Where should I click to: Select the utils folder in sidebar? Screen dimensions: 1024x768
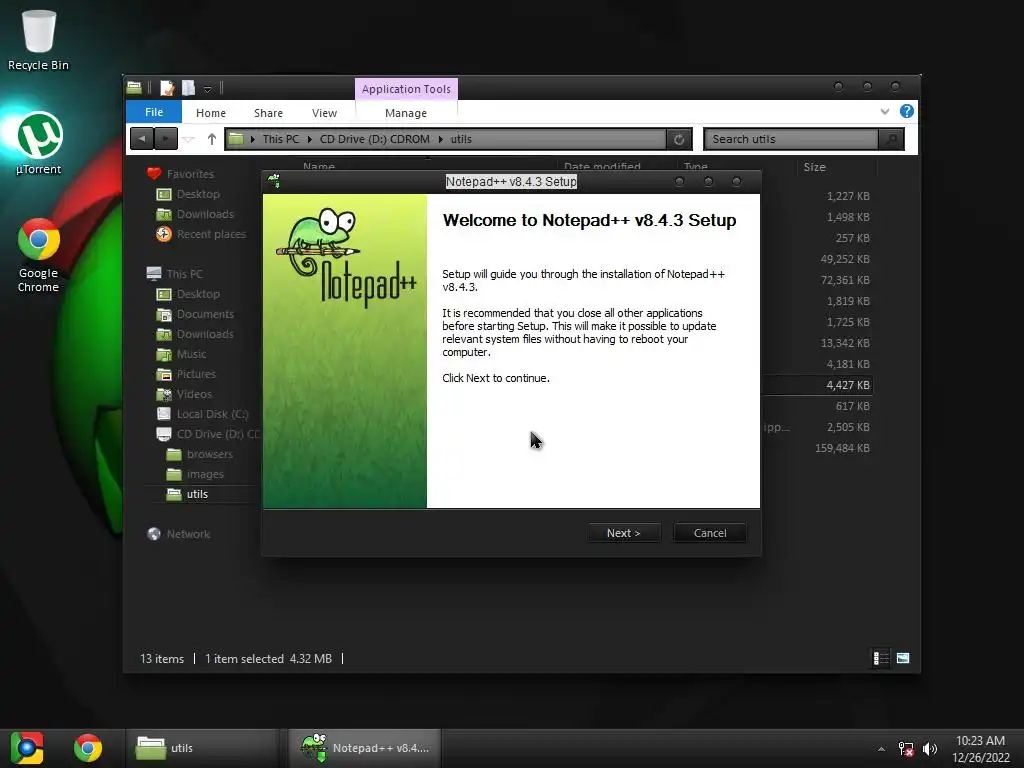coord(197,494)
